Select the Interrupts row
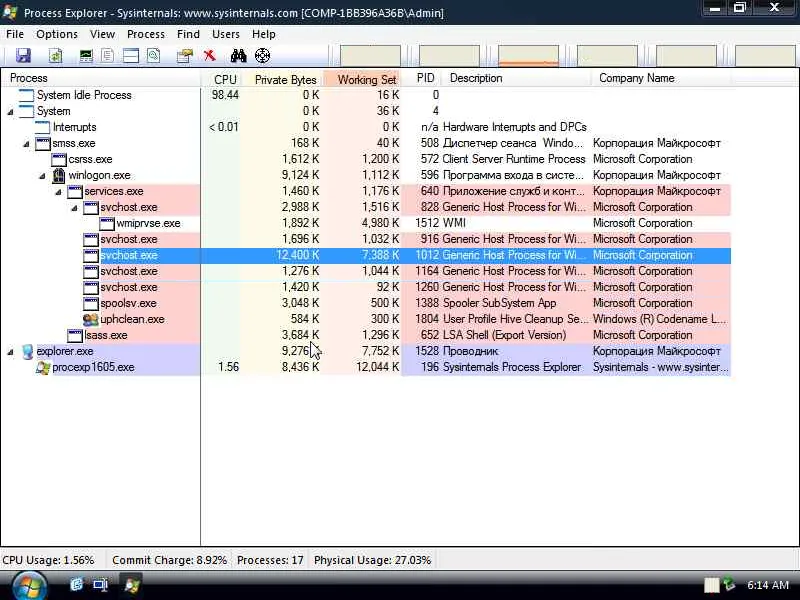This screenshot has width=800, height=600. (x=366, y=128)
